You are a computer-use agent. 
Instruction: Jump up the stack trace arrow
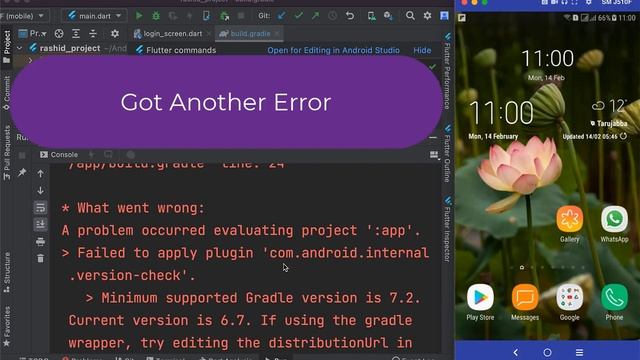pyautogui.click(x=40, y=173)
